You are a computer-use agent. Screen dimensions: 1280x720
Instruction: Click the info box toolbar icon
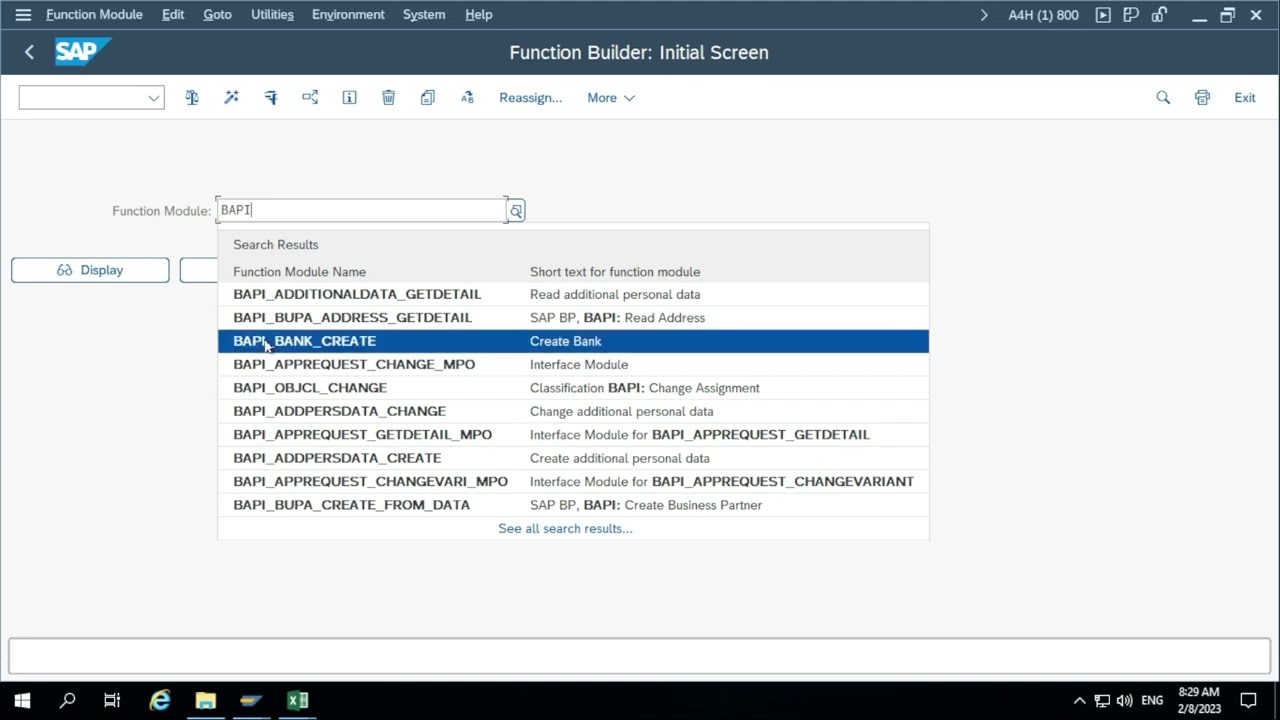349,97
